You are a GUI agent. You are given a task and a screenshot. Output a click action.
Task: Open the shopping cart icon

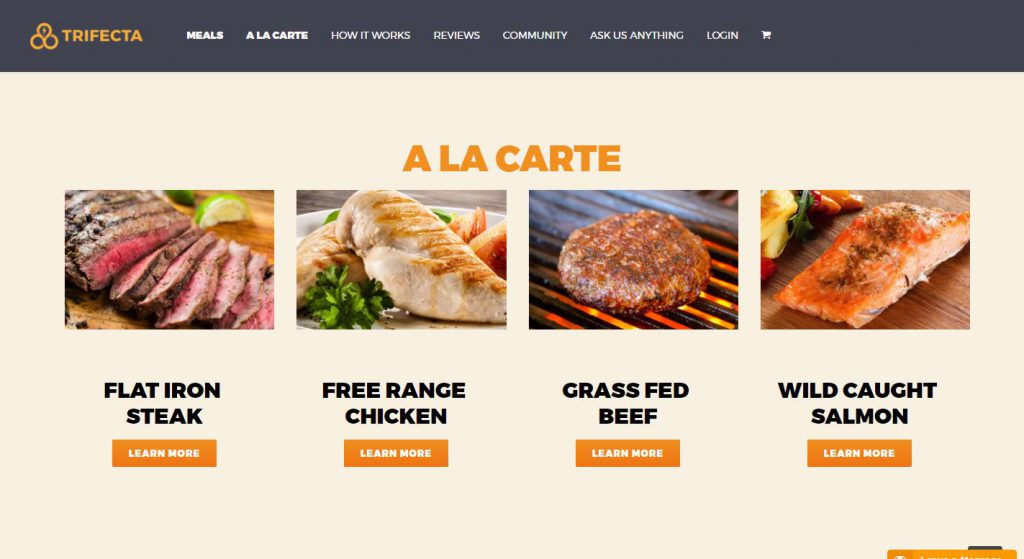(766, 35)
